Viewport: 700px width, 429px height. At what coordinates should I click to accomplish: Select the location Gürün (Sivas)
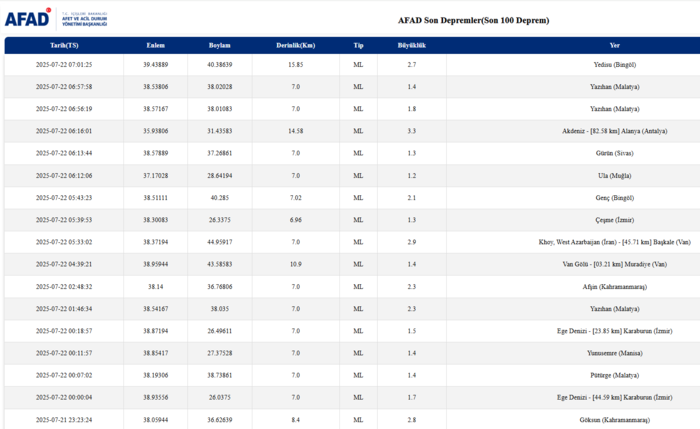click(615, 153)
